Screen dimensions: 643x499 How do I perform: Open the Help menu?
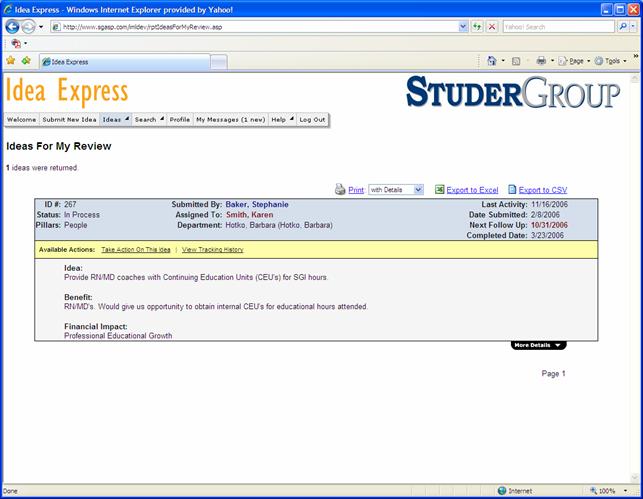282,120
